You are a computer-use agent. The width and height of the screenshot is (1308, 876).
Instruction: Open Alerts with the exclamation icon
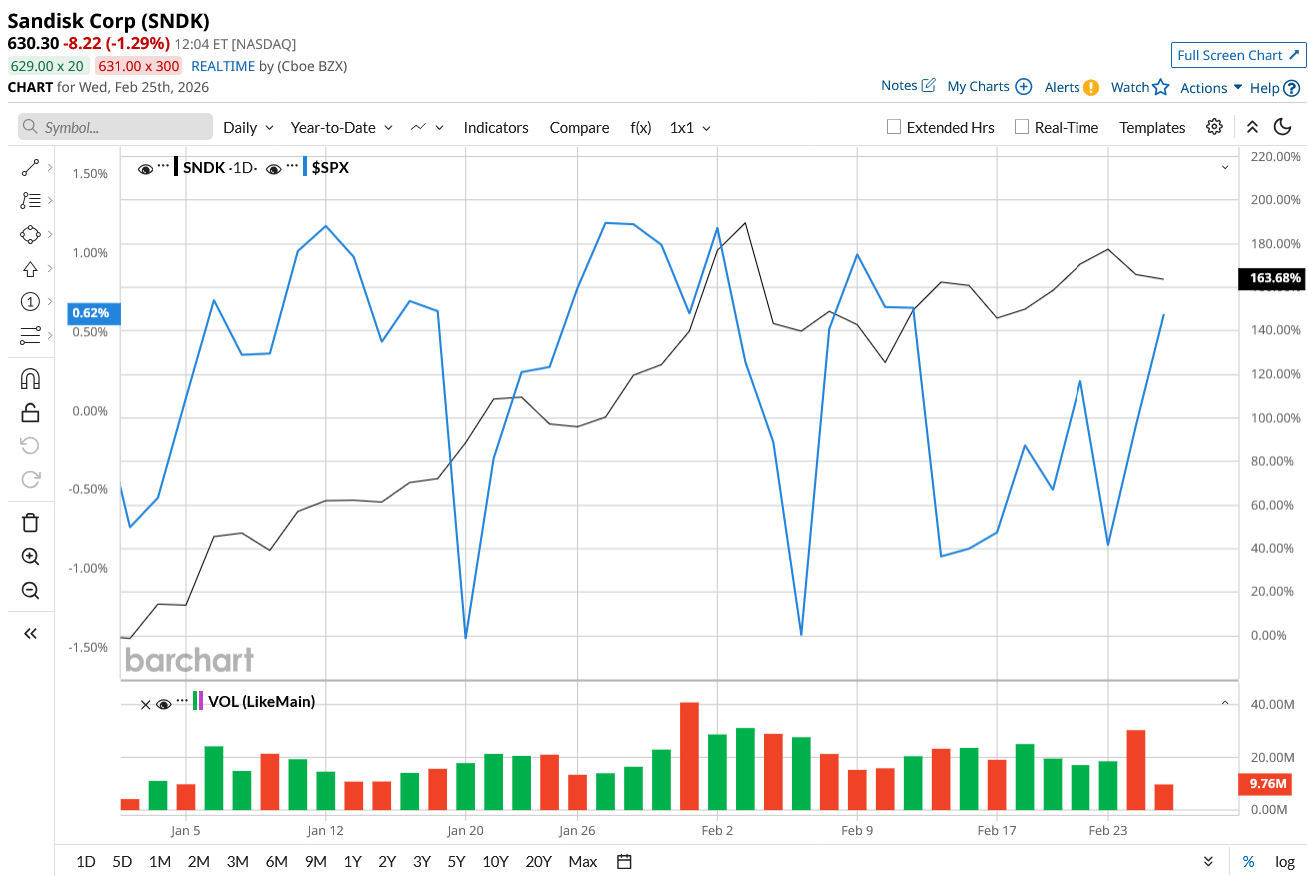1091,87
